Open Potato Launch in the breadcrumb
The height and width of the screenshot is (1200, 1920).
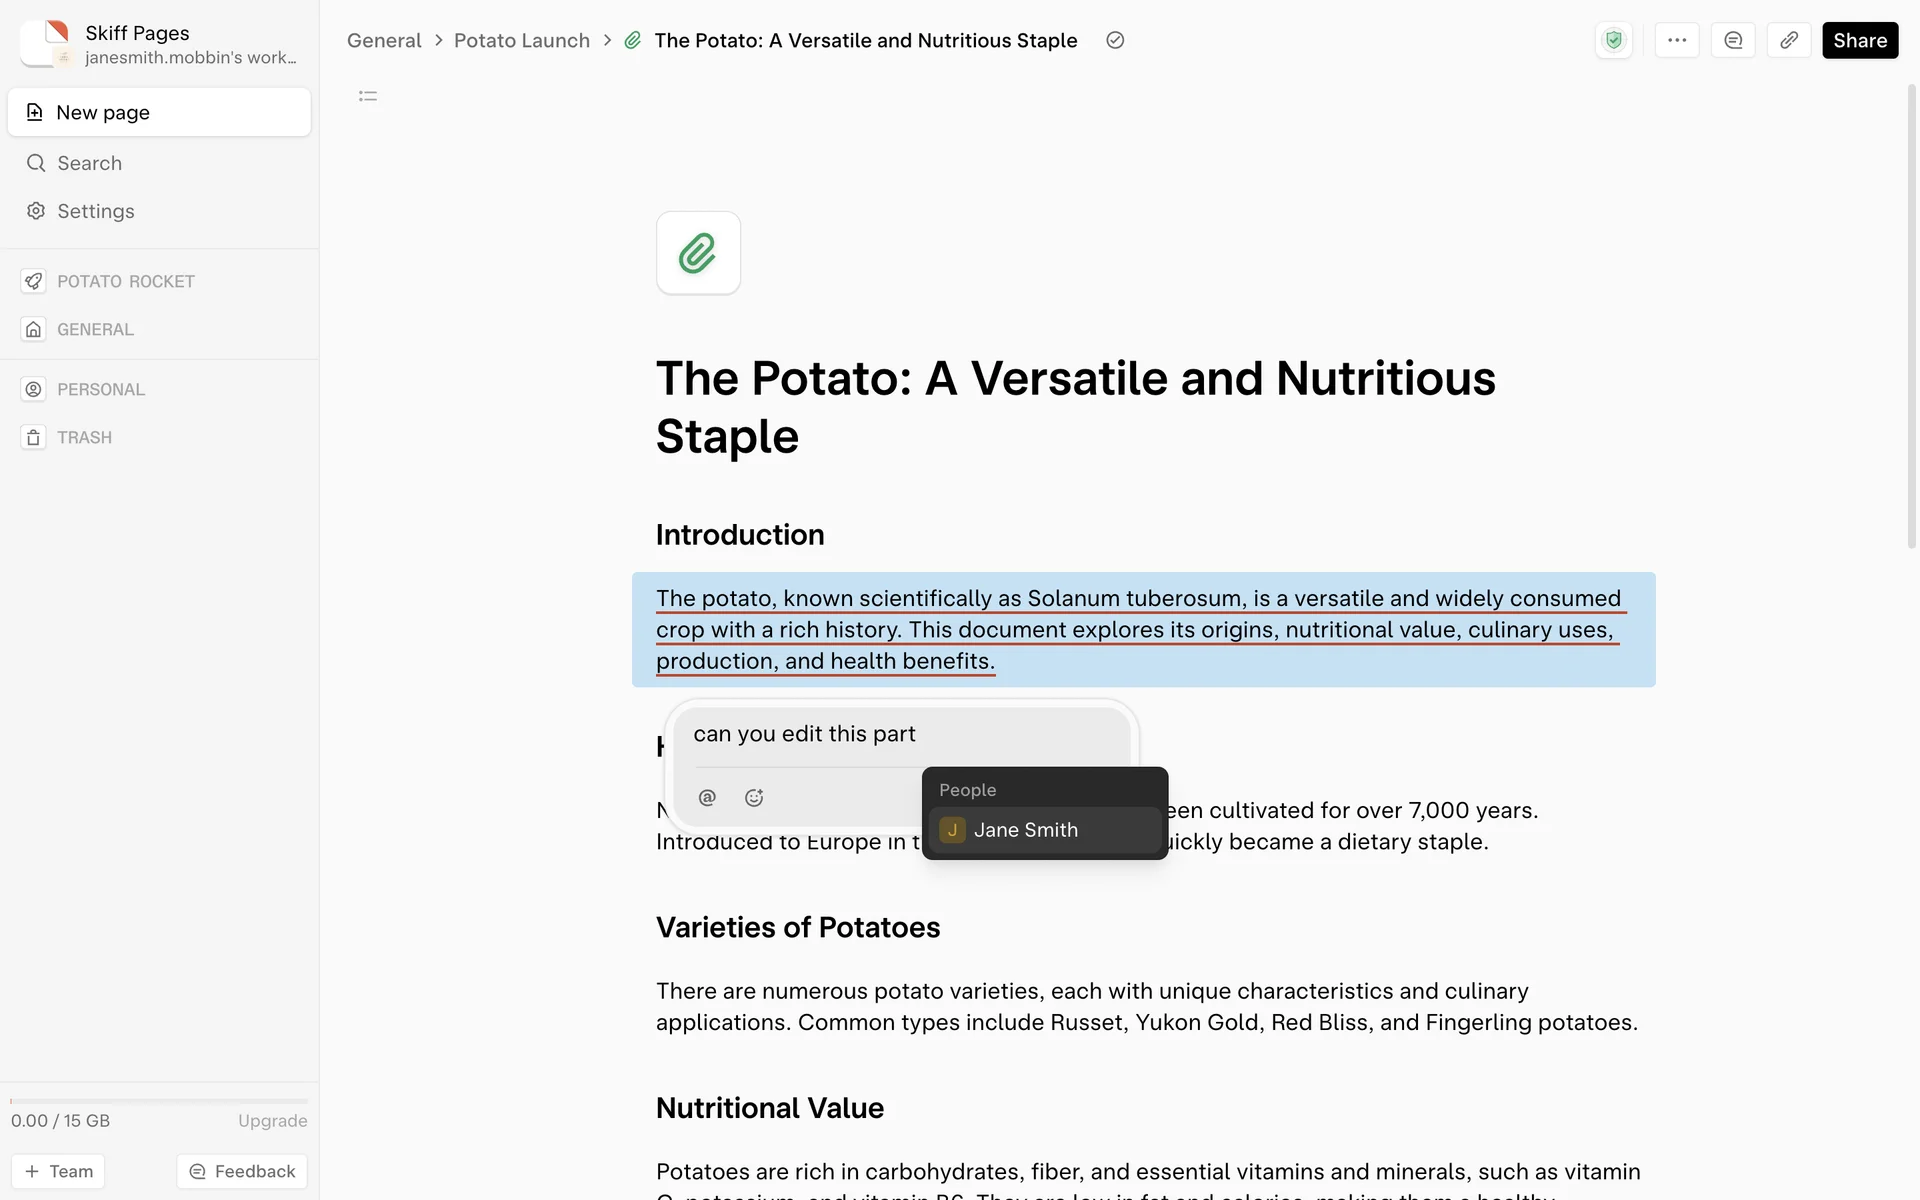point(521,40)
